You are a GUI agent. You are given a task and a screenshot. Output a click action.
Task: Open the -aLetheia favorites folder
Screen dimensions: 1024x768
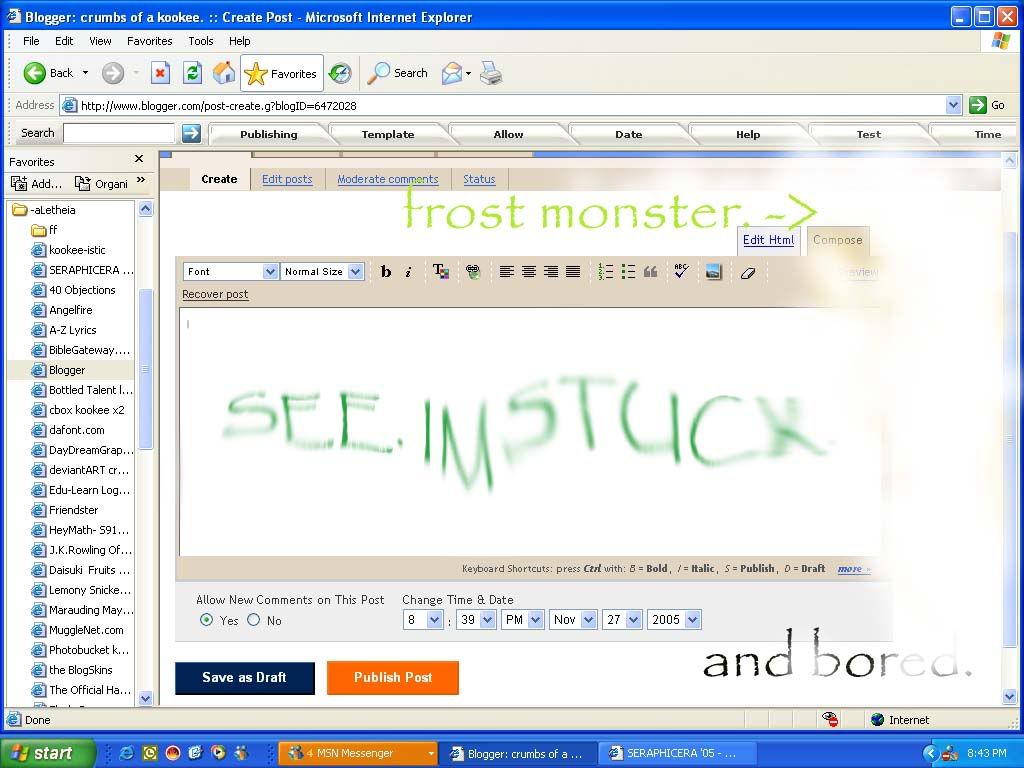click(x=44, y=210)
